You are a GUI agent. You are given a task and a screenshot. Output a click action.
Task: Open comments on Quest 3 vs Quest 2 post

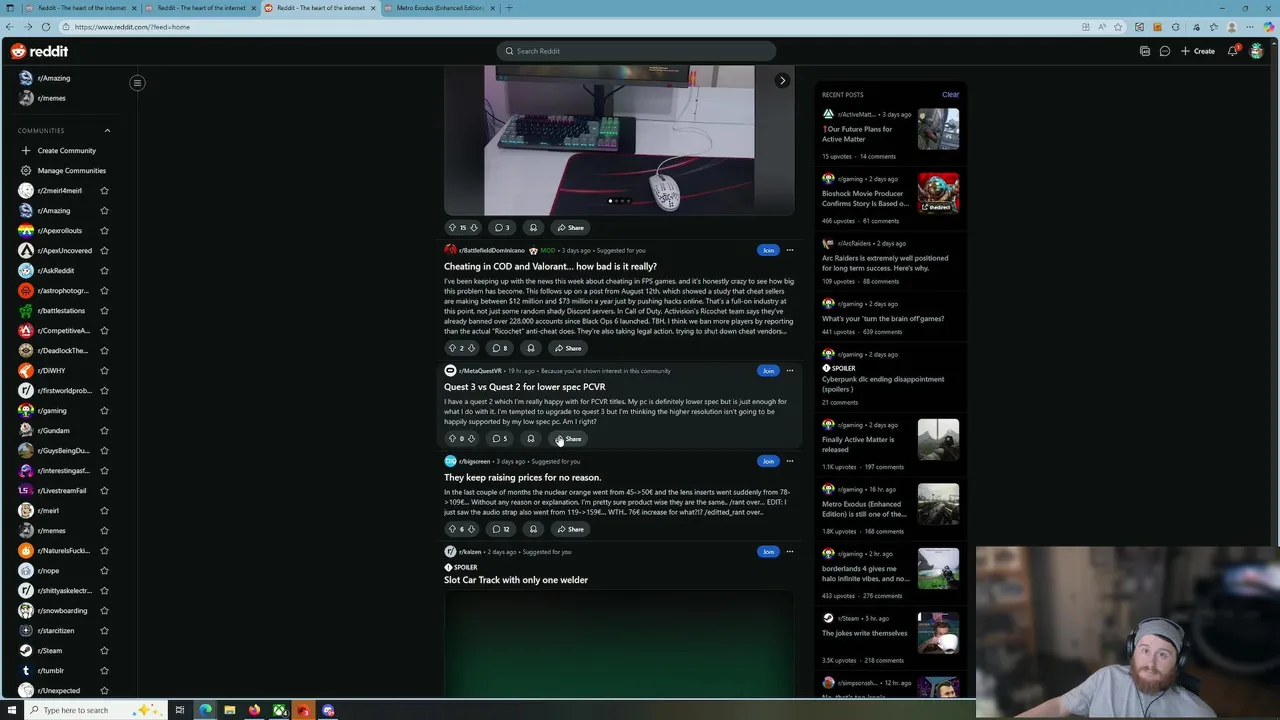pos(500,439)
